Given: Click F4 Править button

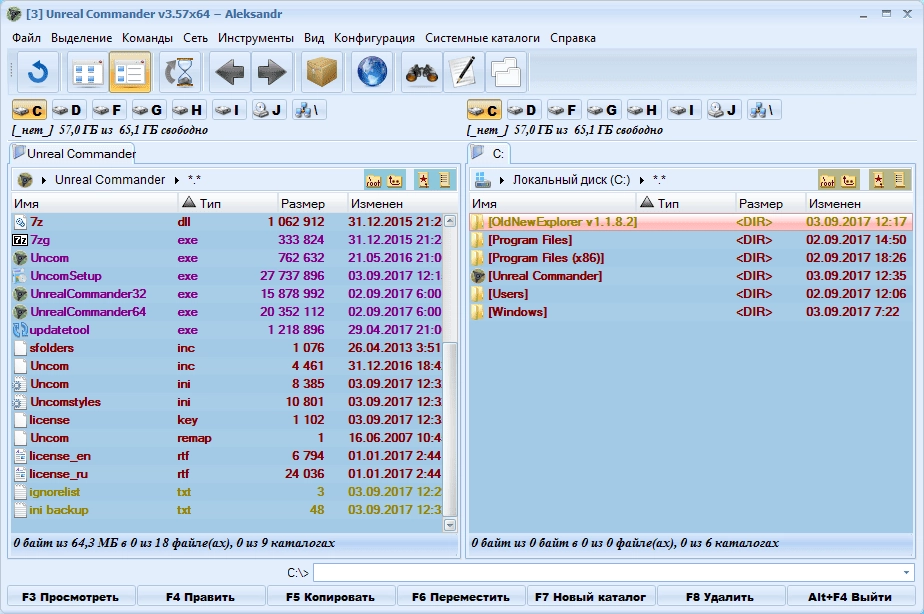Looking at the screenshot, I should (200, 597).
